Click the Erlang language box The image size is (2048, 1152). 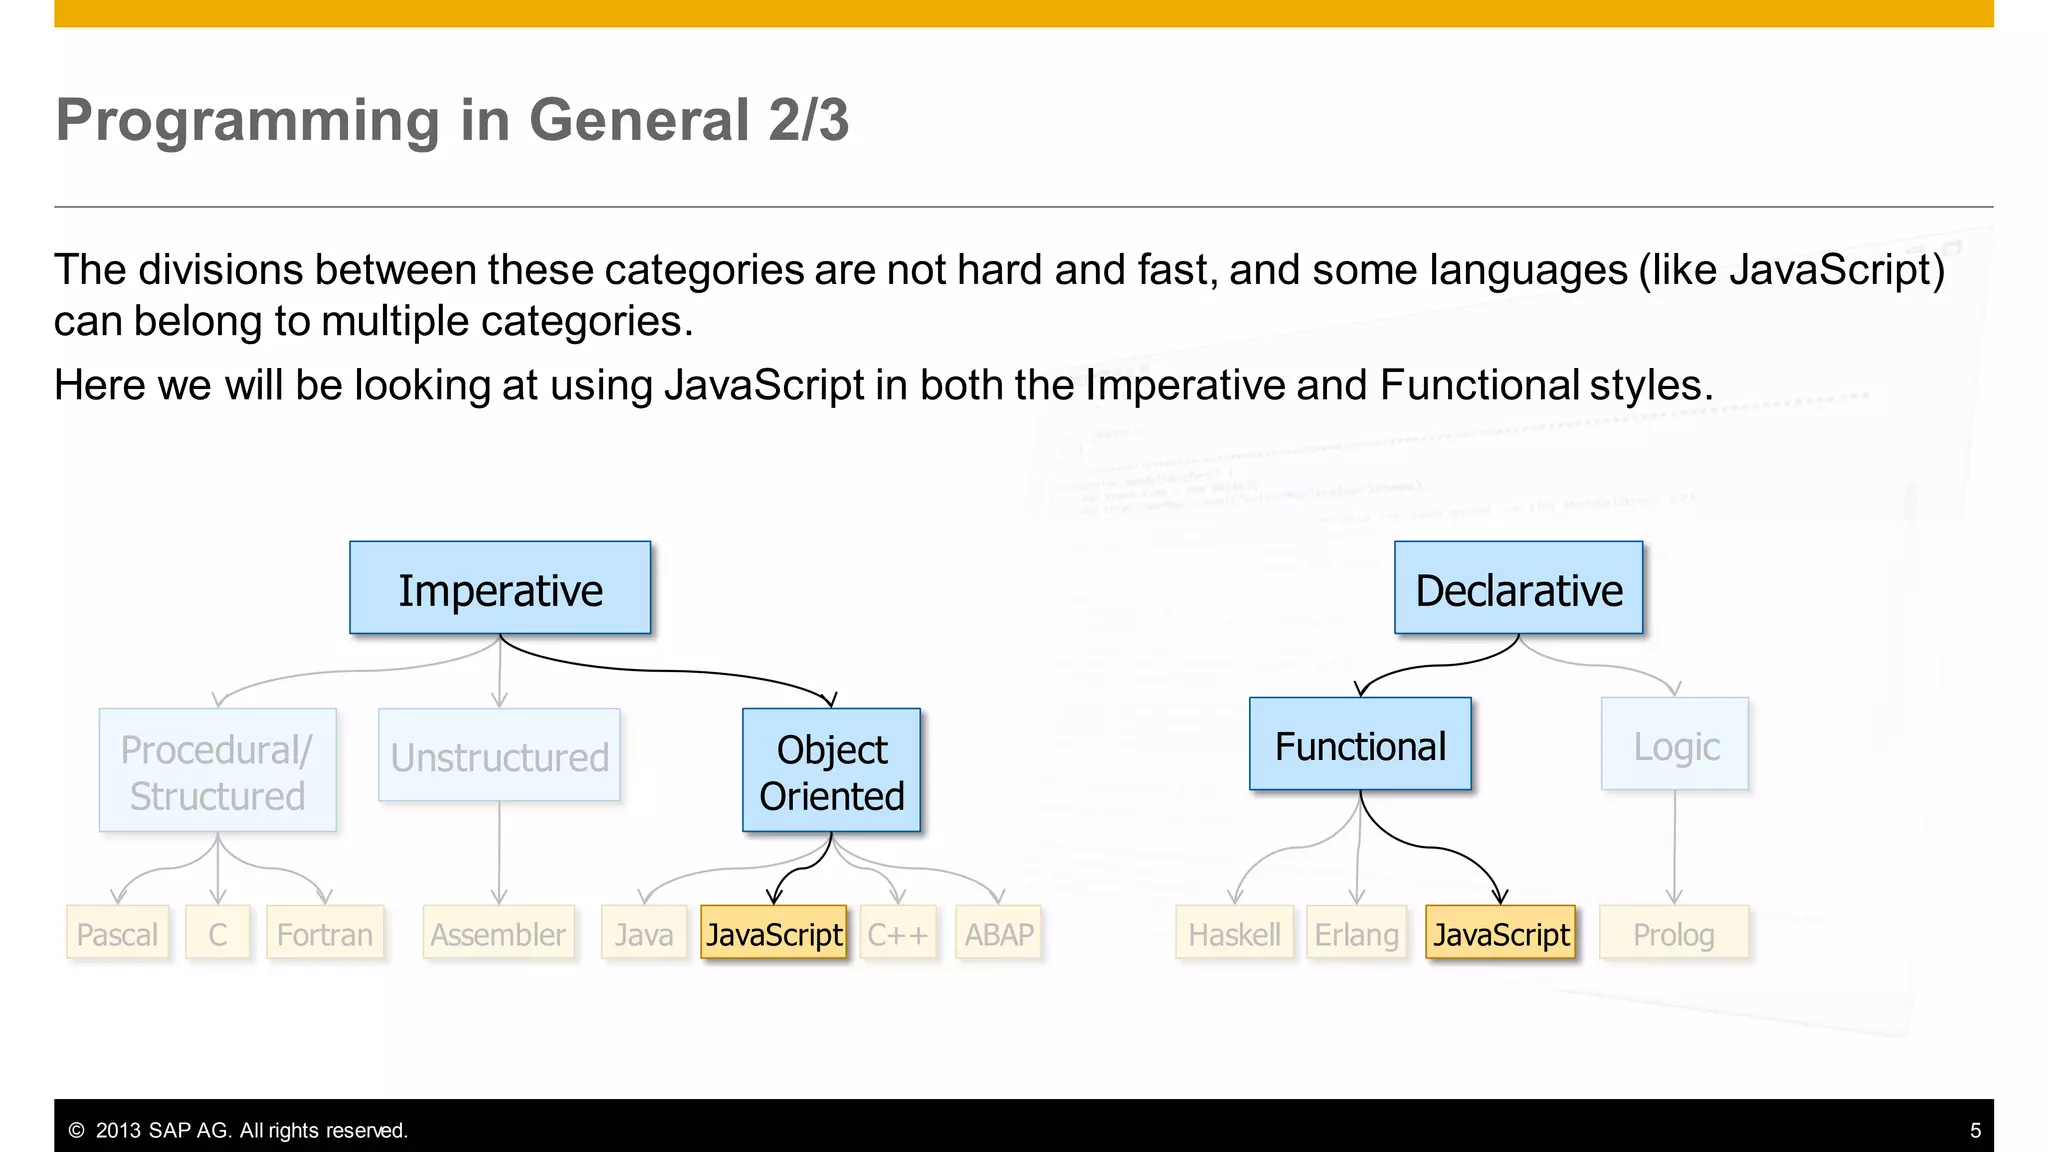[1356, 933]
